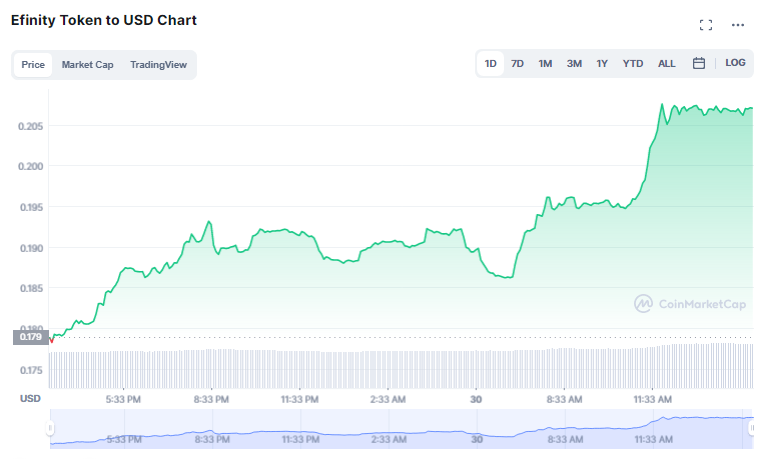Click the 11:33 AM main axis label
Image resolution: width=766 pixels, height=459 pixels.
tap(653, 399)
